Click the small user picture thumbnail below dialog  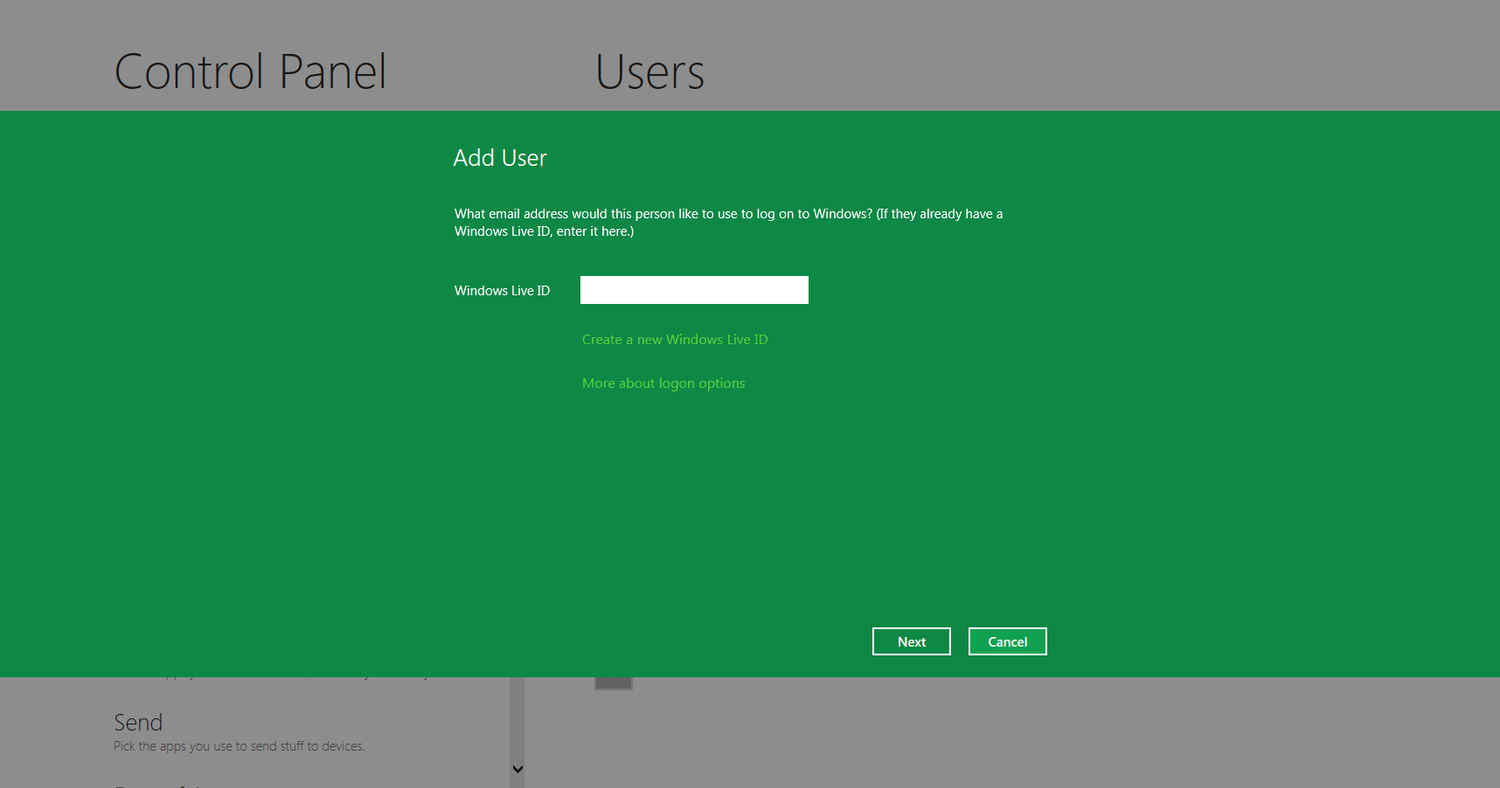pos(614,683)
